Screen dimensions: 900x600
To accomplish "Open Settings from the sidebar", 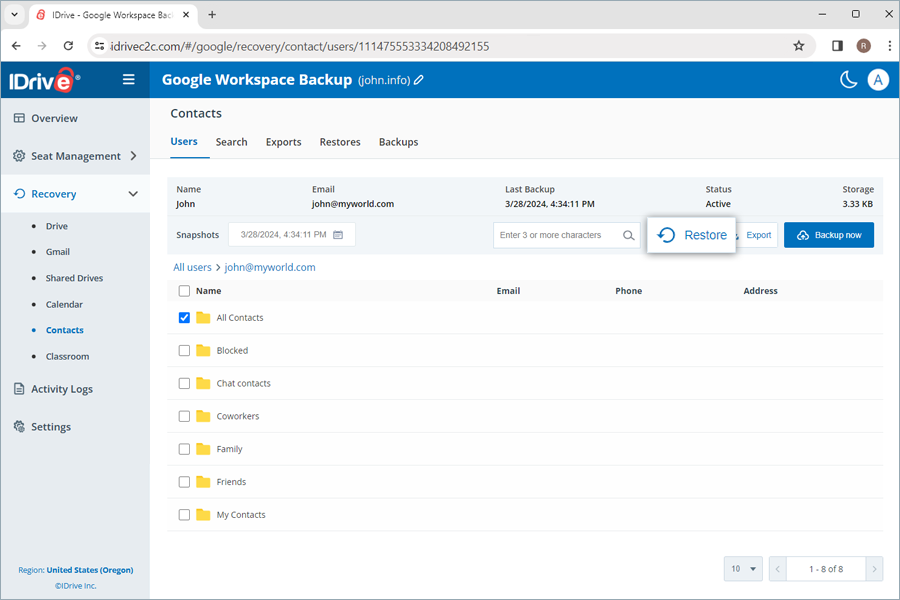I will [x=51, y=427].
